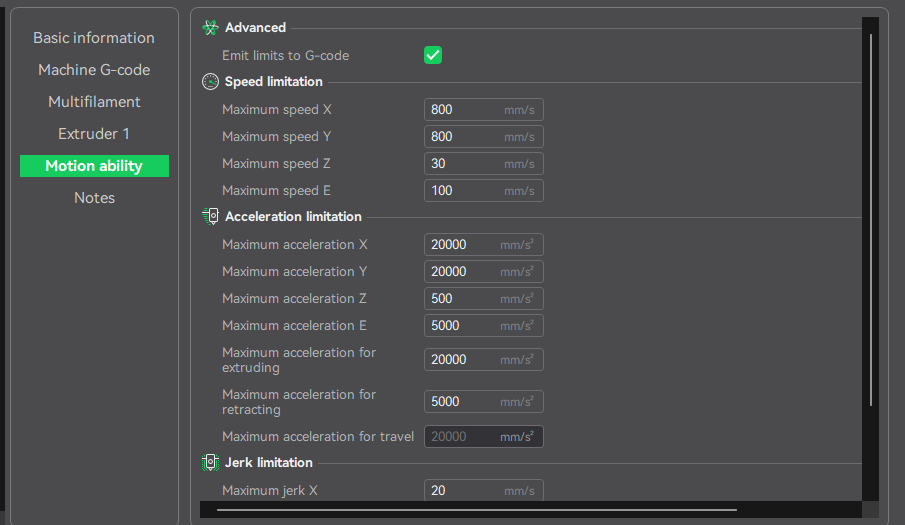Select the Multifilament tab

(94, 102)
